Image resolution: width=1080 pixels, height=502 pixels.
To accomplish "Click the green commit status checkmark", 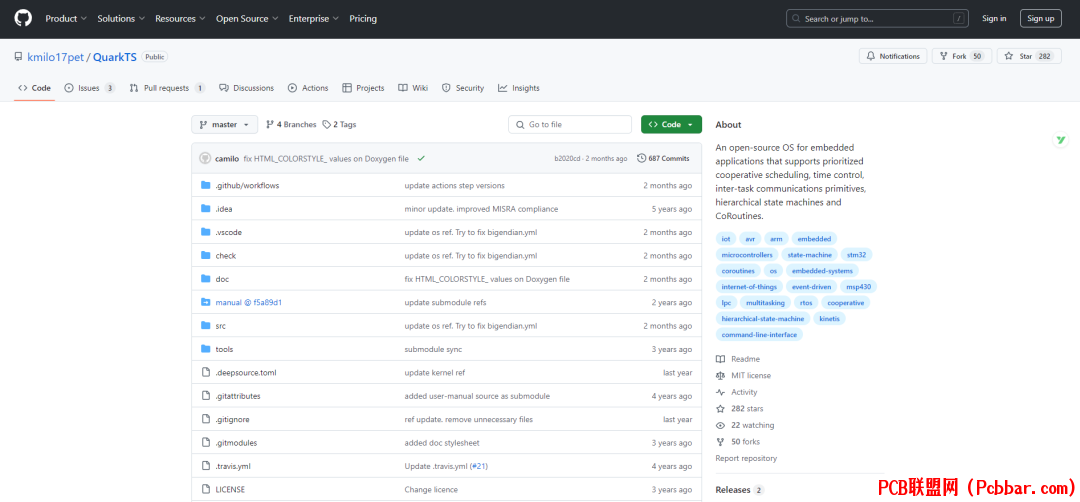I will click(x=421, y=158).
